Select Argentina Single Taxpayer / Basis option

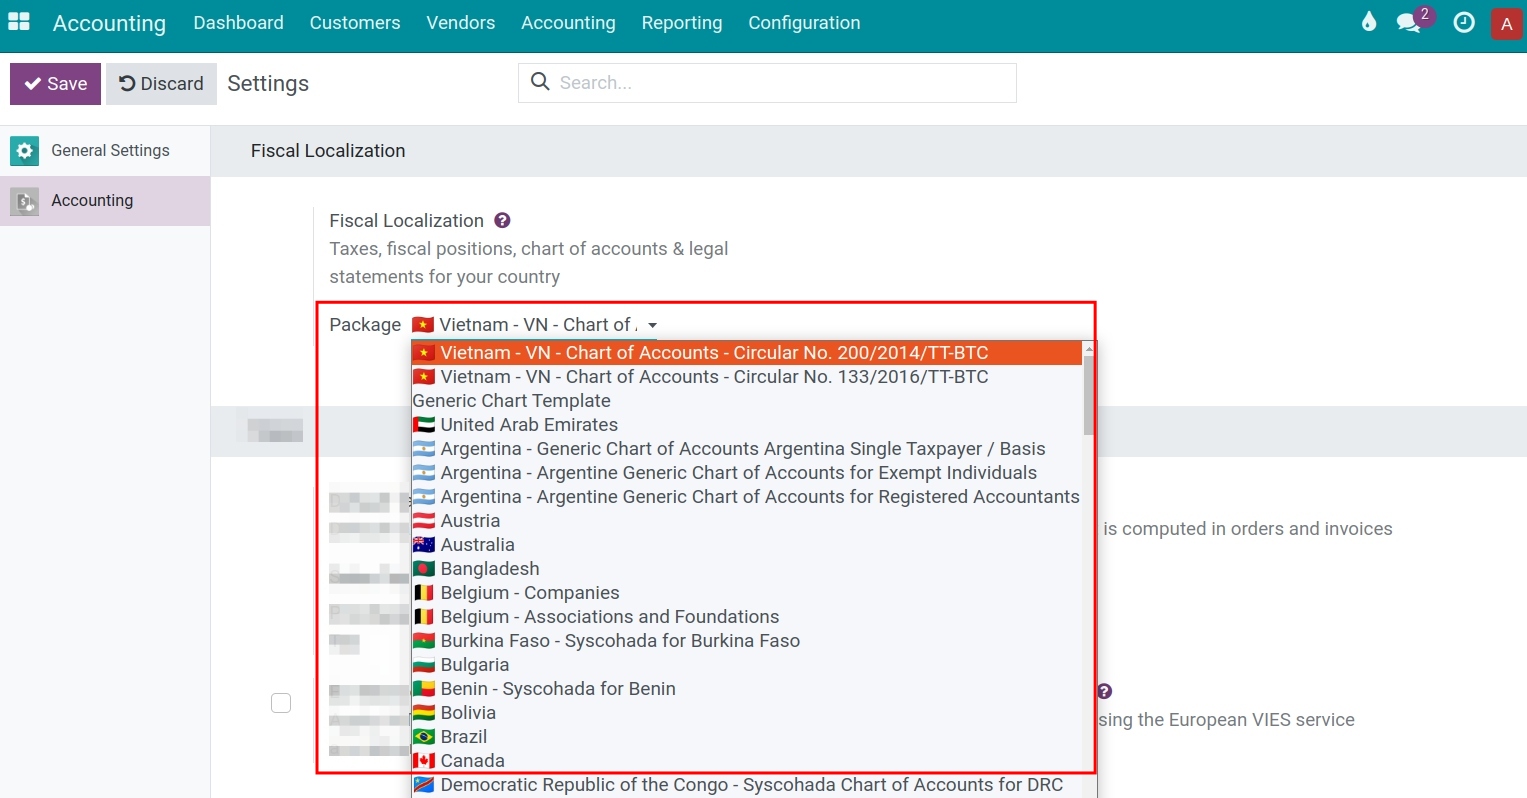[747, 449]
